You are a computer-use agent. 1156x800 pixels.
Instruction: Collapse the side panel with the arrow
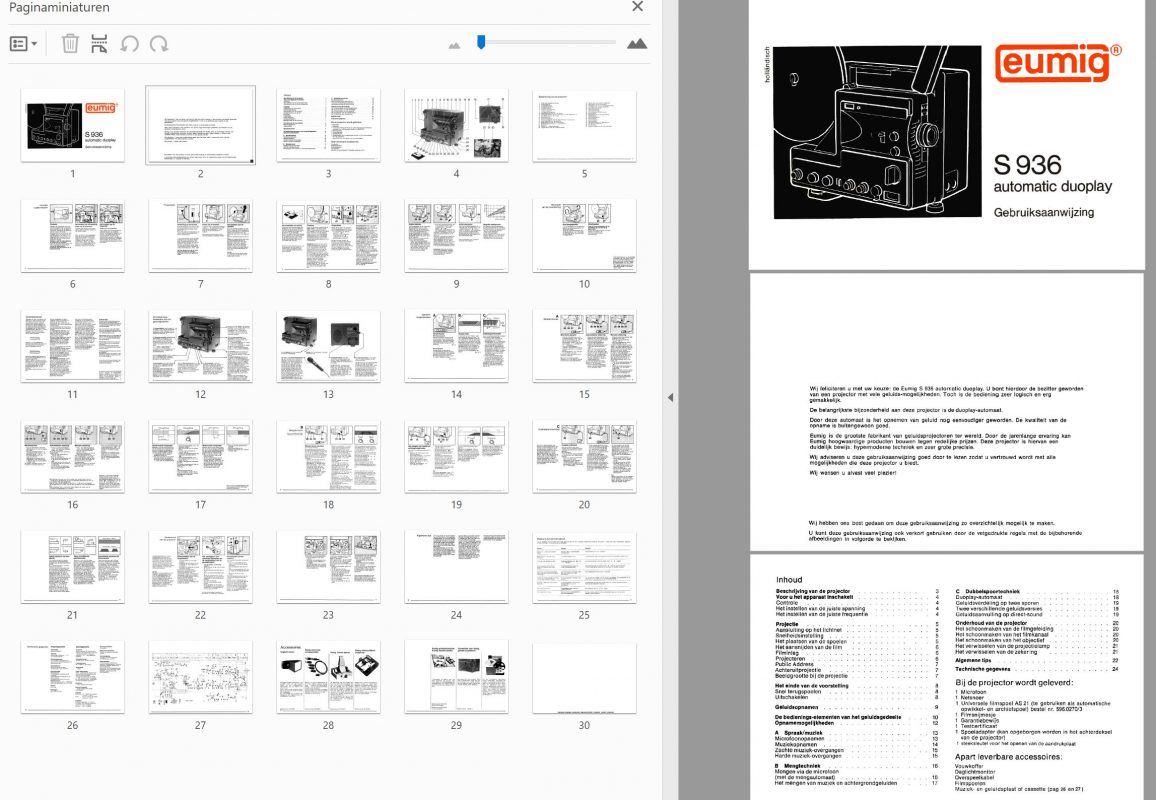(x=670, y=398)
